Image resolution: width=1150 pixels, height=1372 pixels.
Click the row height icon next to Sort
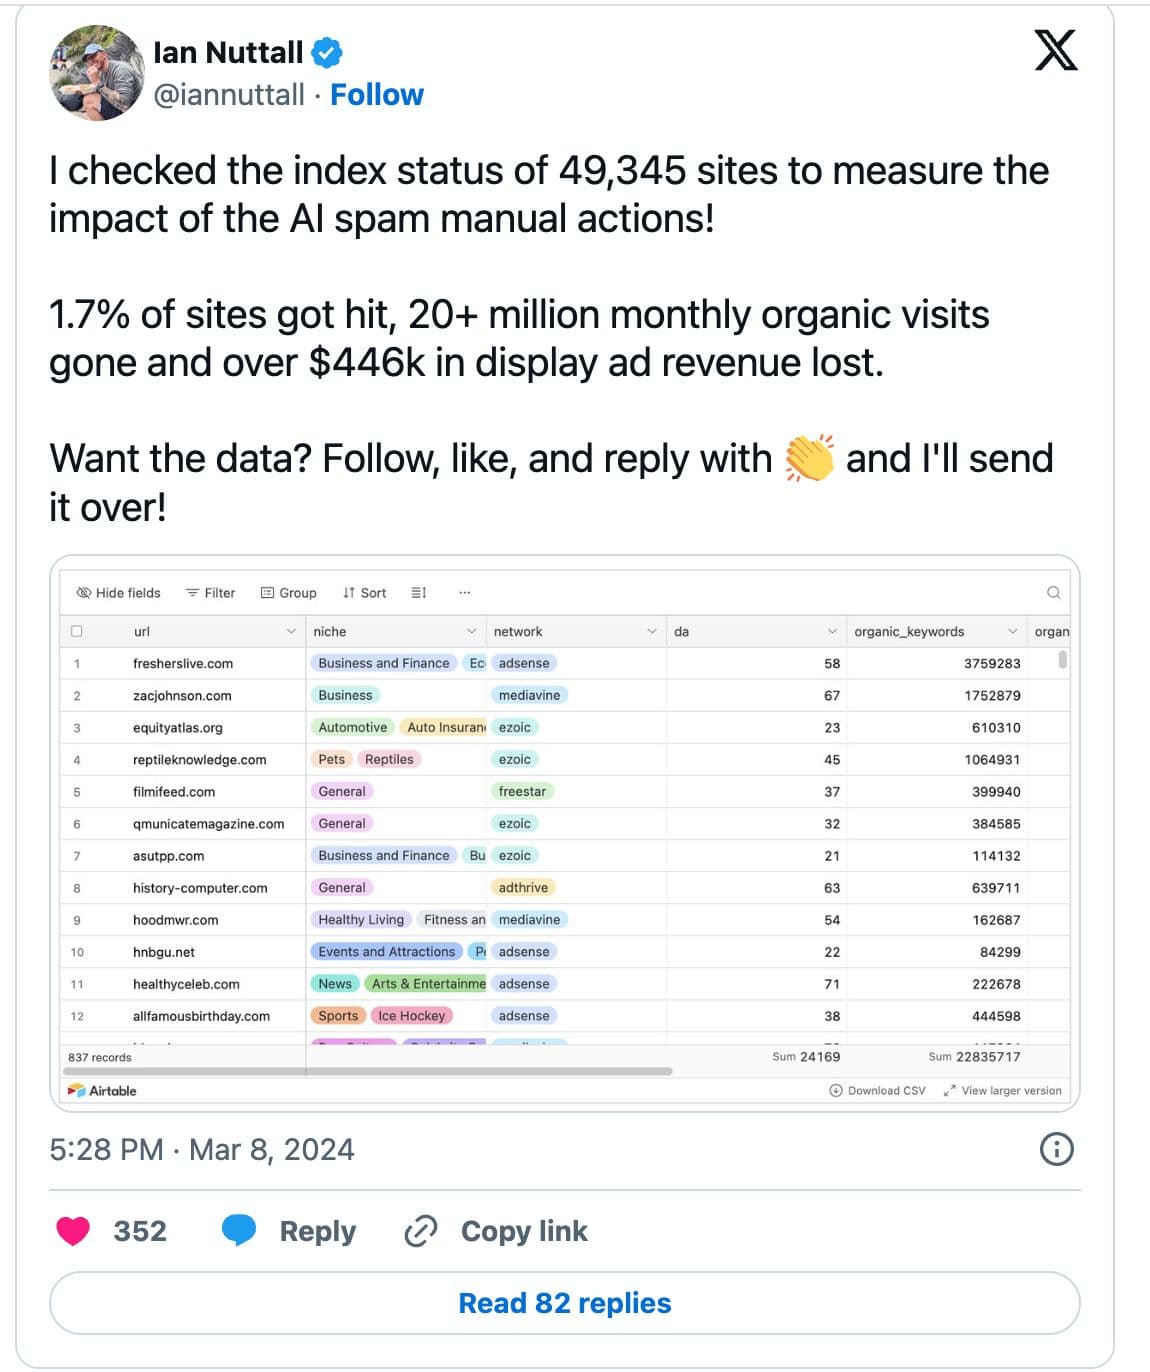(x=418, y=592)
